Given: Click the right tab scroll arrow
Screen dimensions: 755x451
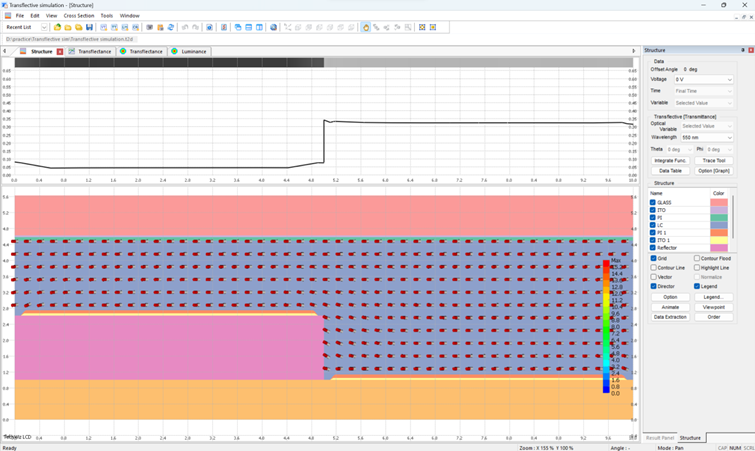Looking at the screenshot, I should pos(634,51).
